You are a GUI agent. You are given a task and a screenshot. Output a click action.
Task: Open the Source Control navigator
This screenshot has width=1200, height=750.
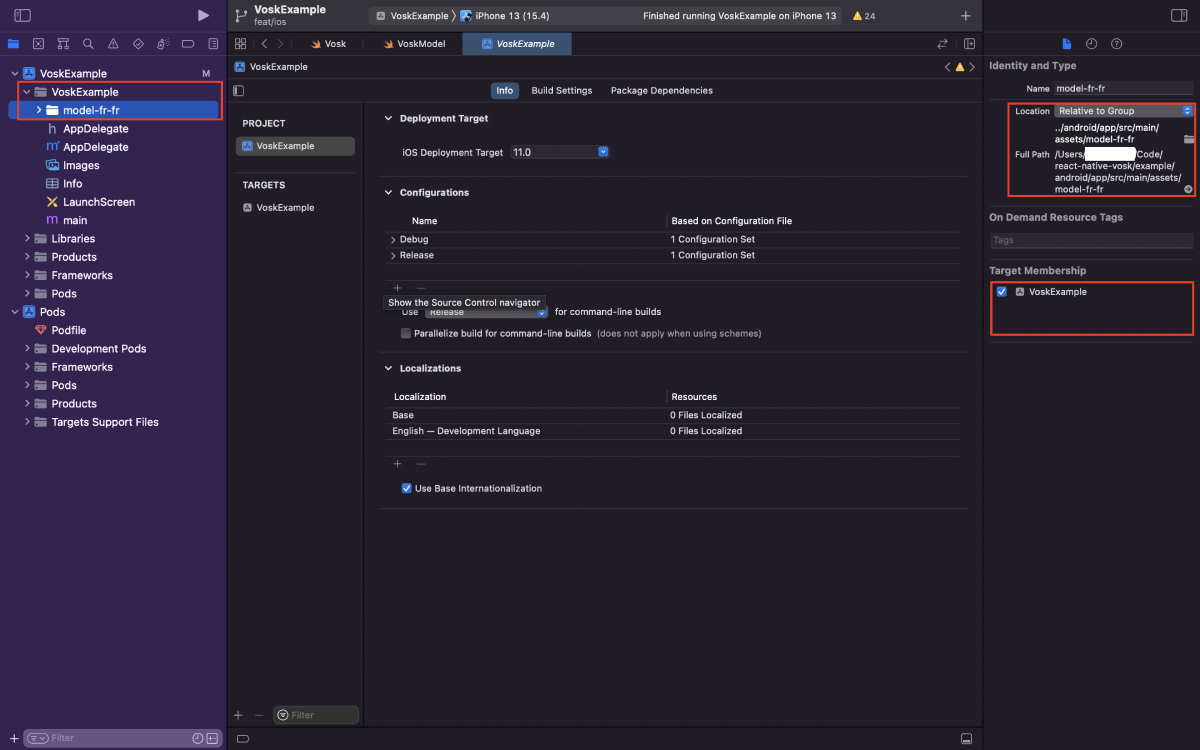(x=38, y=44)
